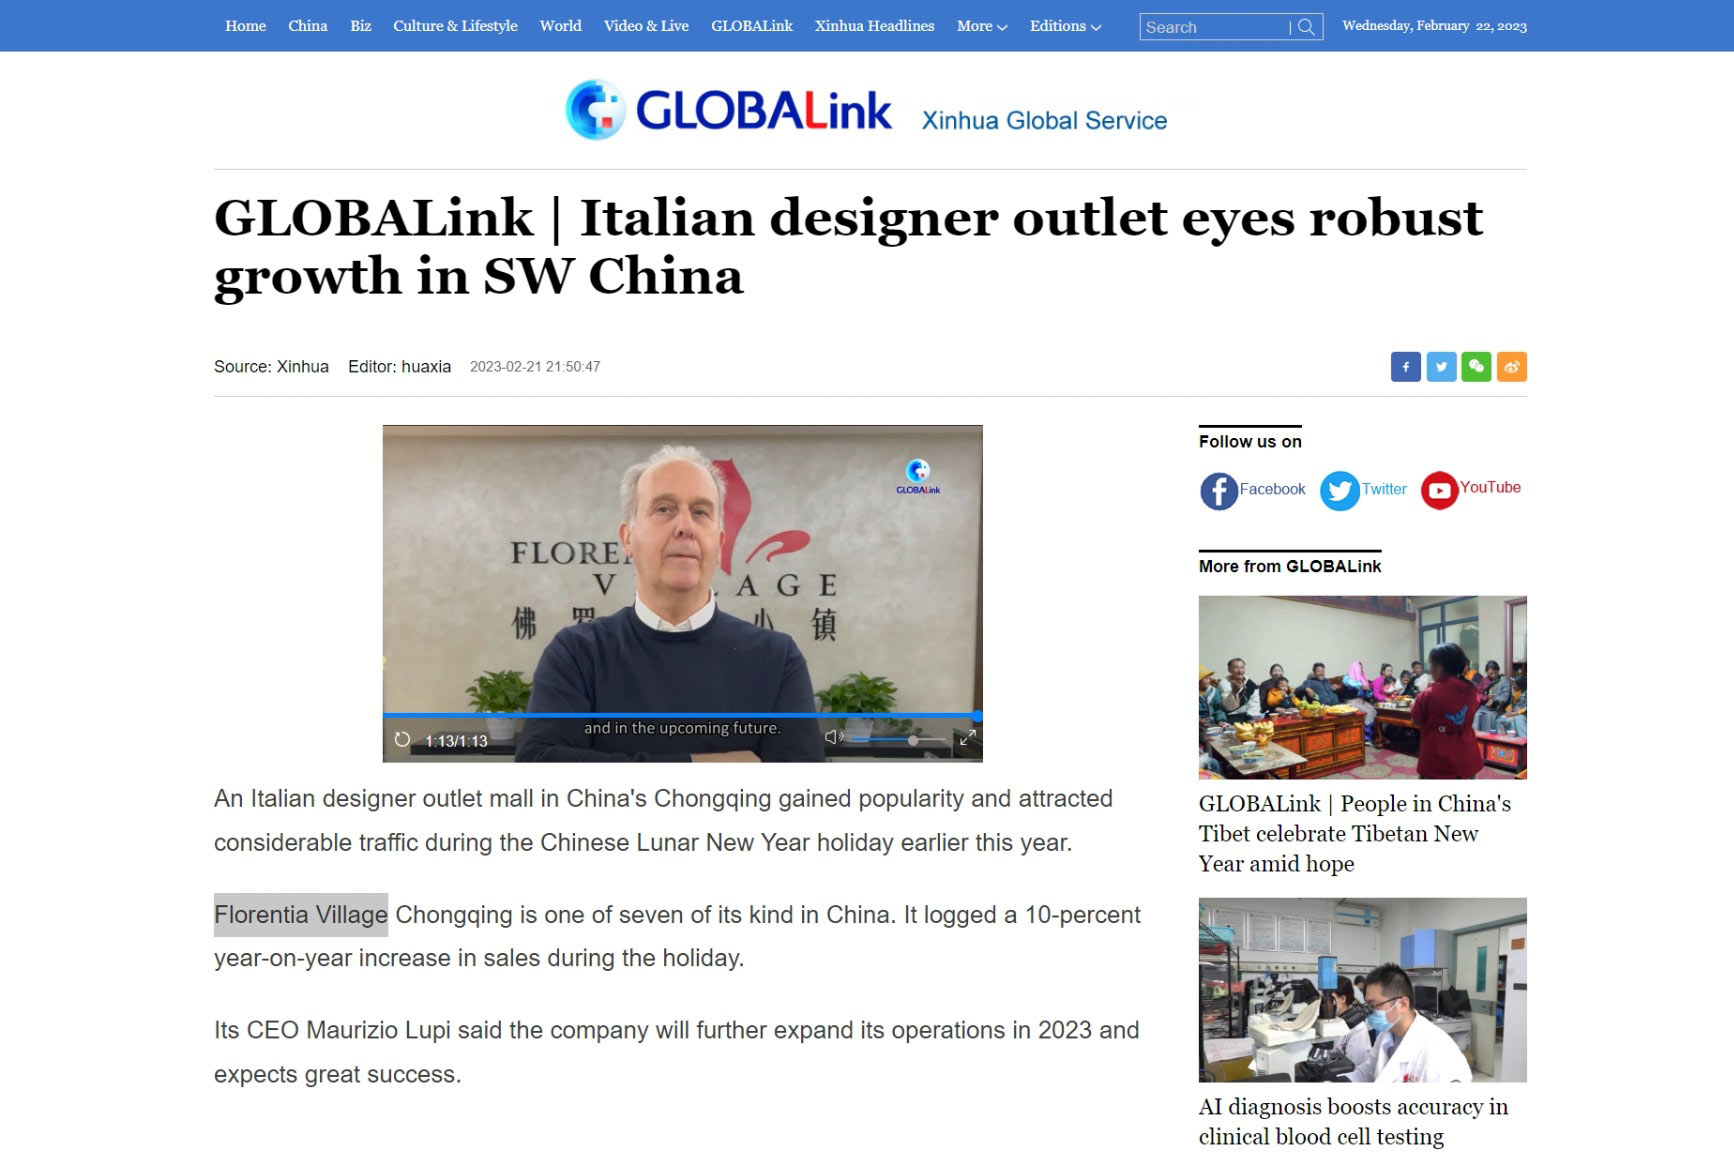Share article via Facebook icon
Screen dimensions: 1734x1164
coord(1405,367)
